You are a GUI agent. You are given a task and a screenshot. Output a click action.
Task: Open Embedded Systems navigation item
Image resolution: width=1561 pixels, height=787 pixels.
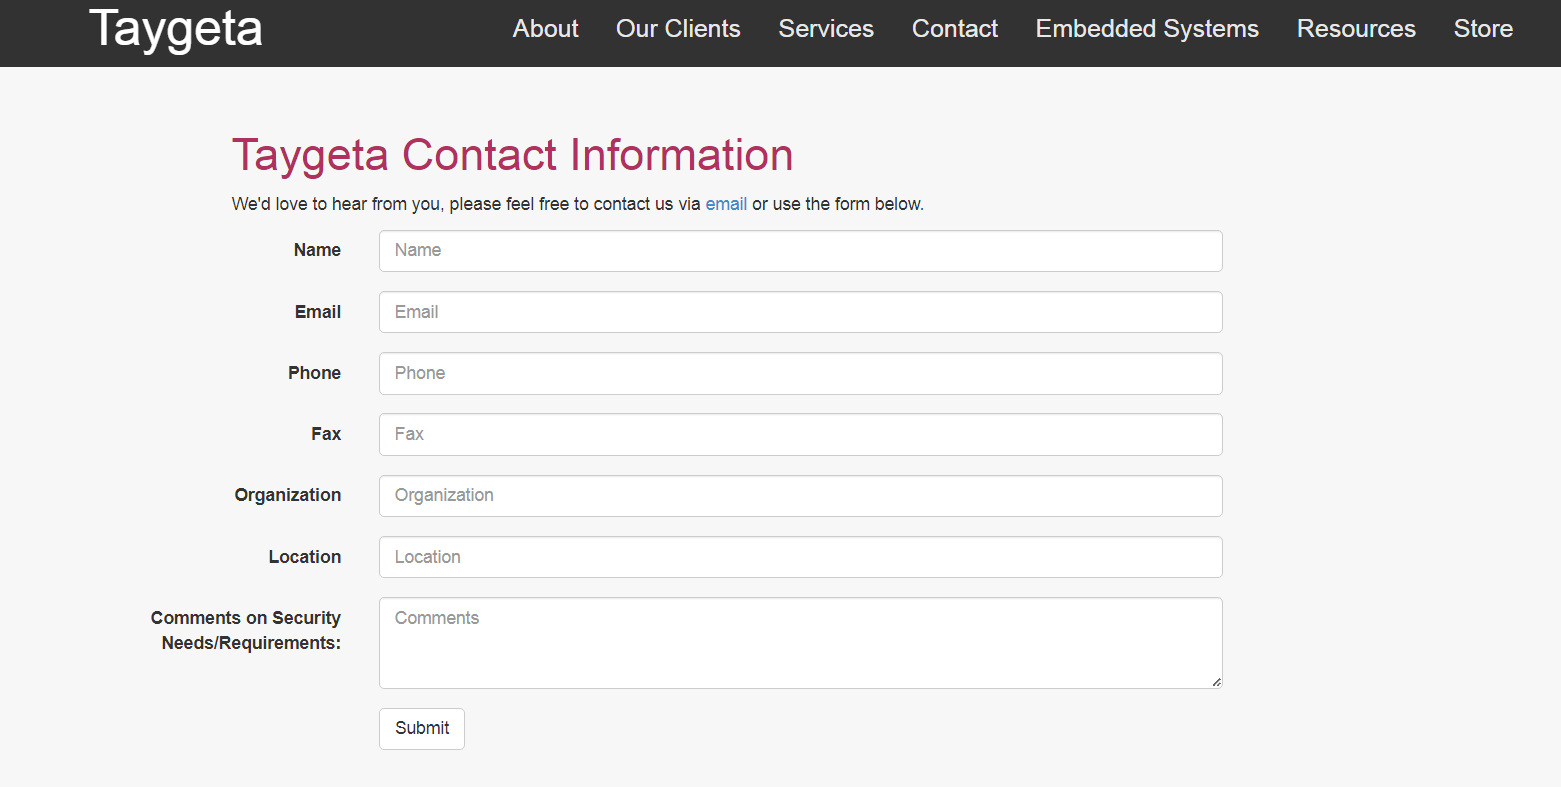[x=1147, y=29]
